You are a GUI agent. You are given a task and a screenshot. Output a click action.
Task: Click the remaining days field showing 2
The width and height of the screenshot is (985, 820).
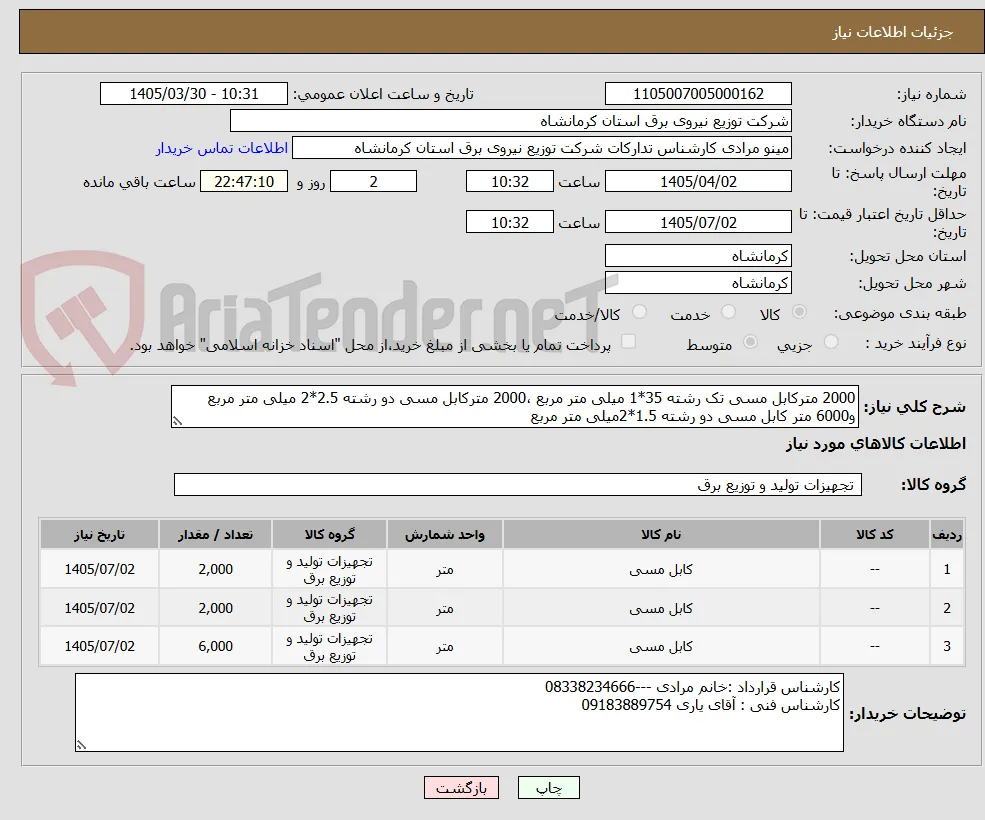pyautogui.click(x=373, y=182)
